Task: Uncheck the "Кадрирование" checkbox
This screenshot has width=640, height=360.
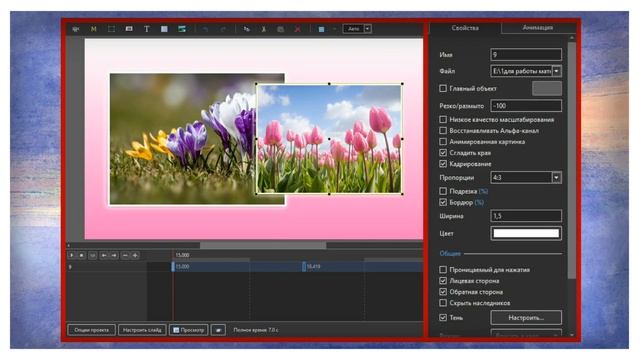Action: (443, 164)
